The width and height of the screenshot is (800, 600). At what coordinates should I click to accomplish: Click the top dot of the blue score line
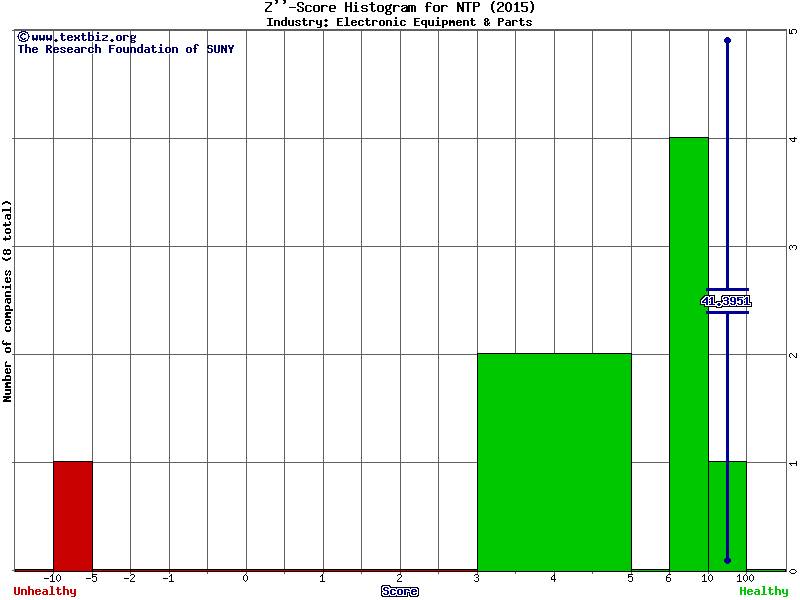tap(728, 40)
